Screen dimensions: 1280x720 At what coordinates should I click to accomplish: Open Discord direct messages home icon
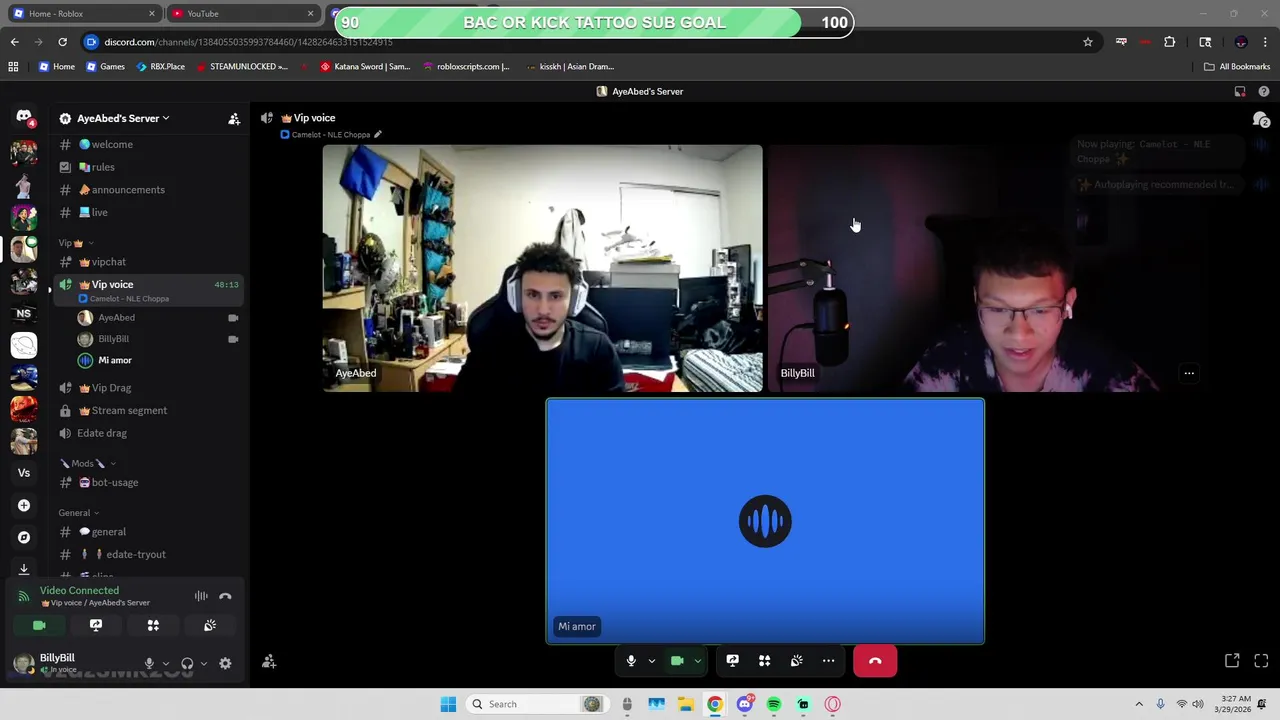click(24, 117)
